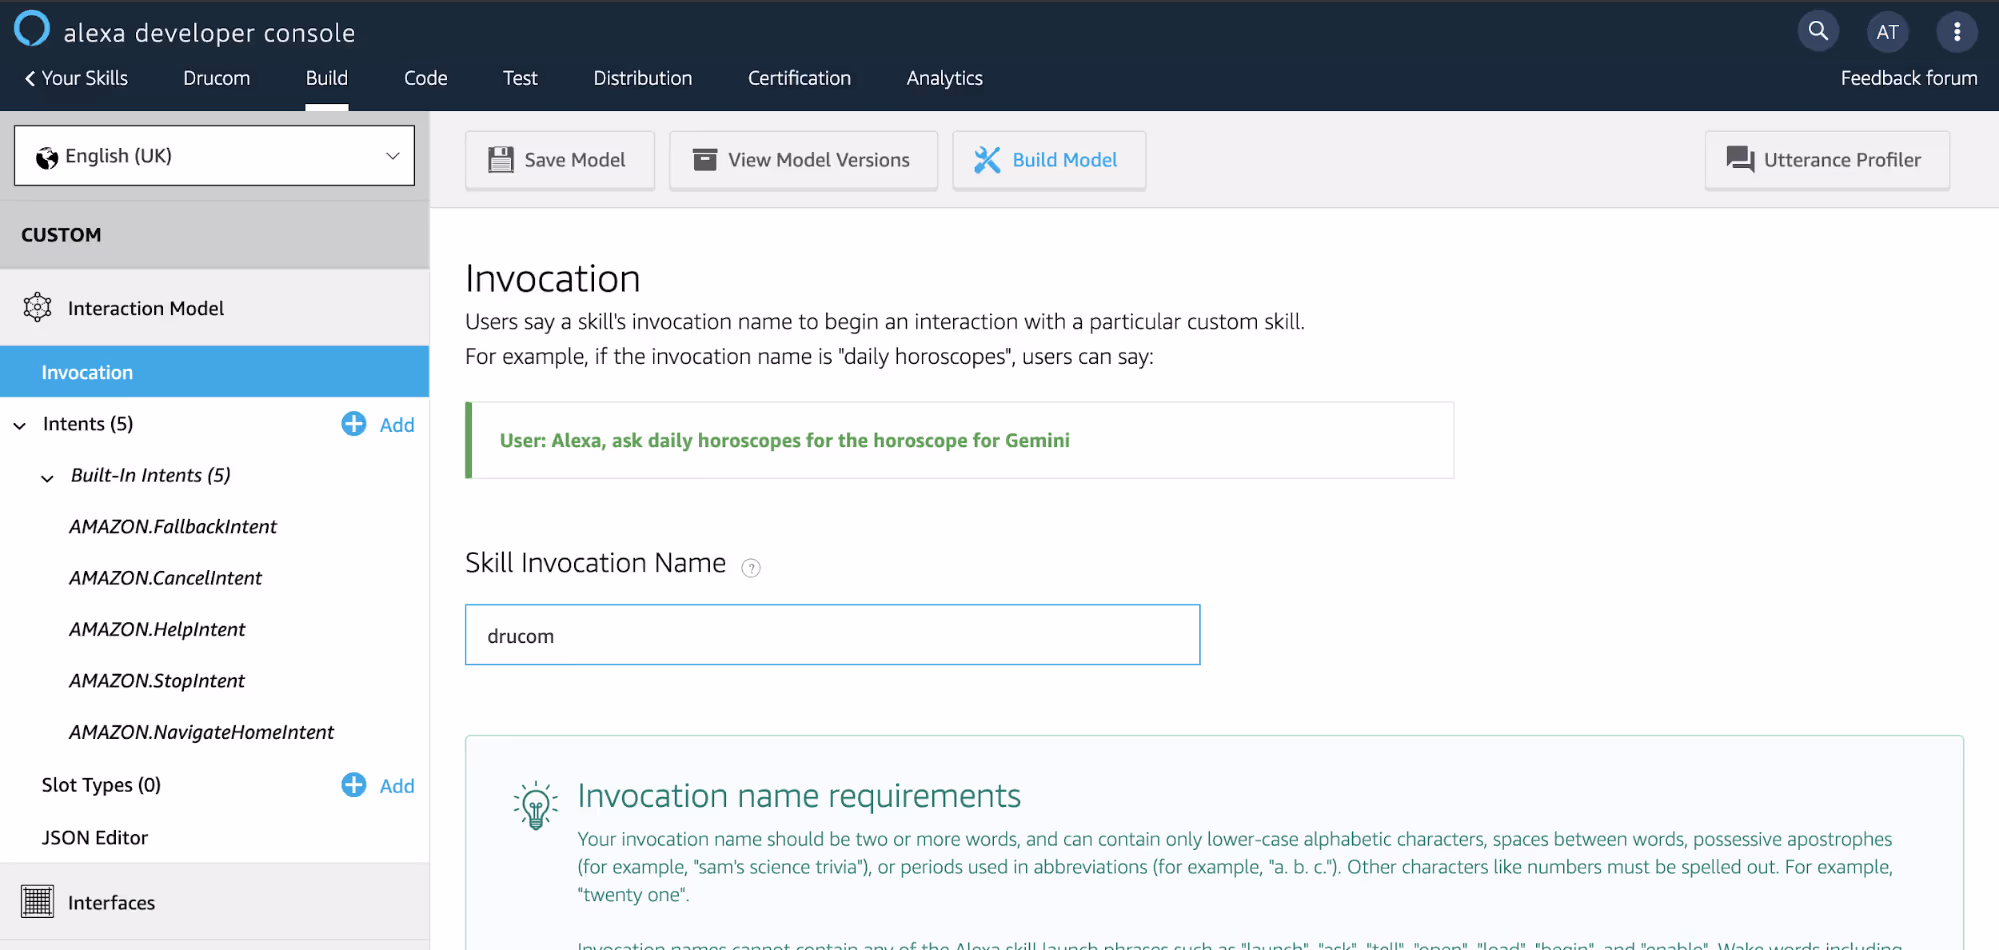This screenshot has width=1999, height=950.
Task: Select AMAZON.HelpIntent in the sidebar
Action: (x=157, y=630)
